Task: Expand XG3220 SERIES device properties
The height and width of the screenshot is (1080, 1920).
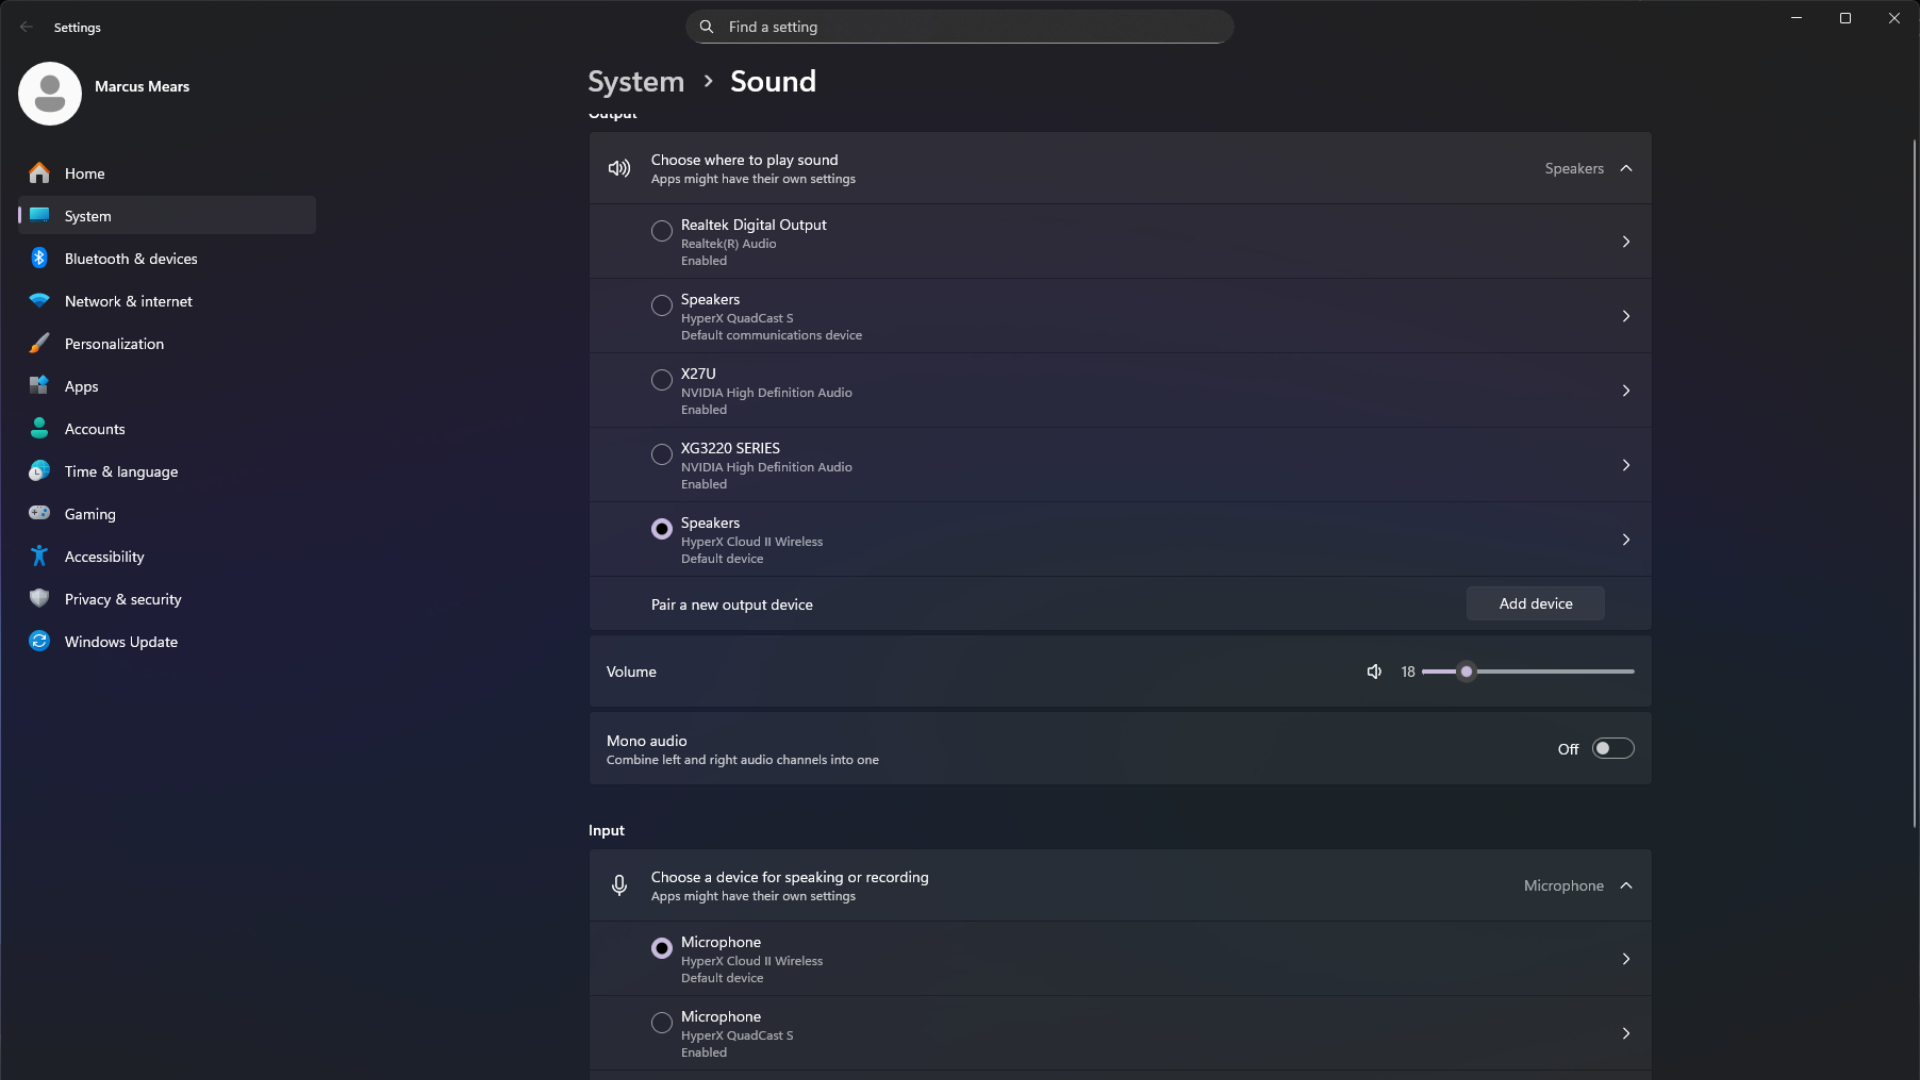Action: (1626, 464)
